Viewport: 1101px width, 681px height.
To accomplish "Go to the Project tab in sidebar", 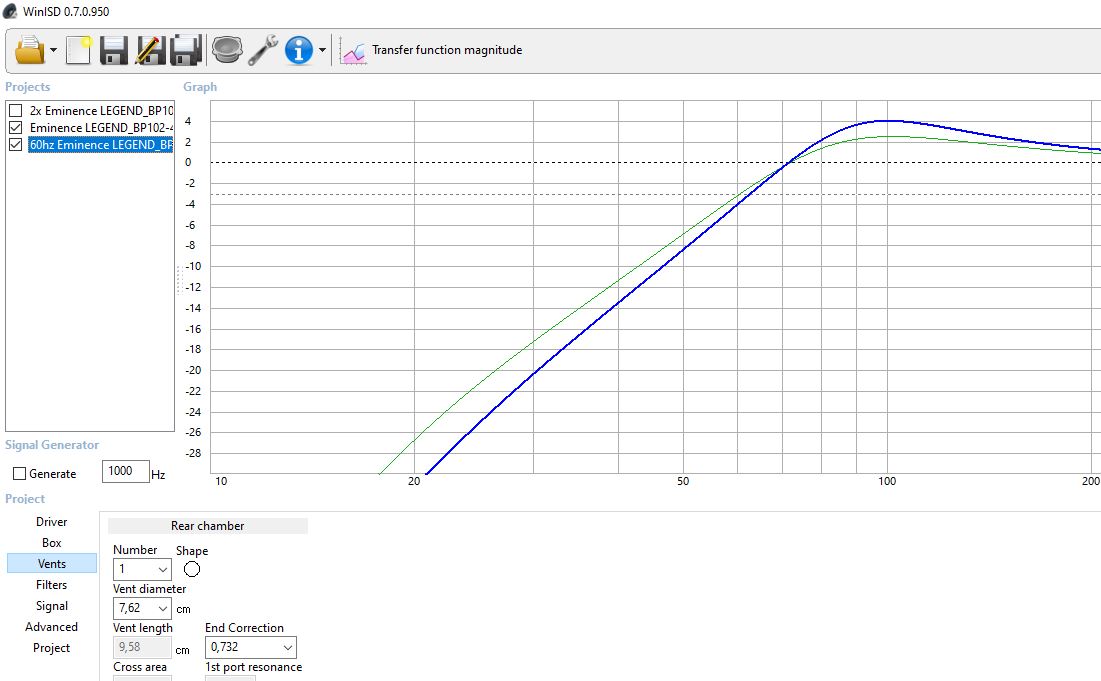I will (52, 648).
